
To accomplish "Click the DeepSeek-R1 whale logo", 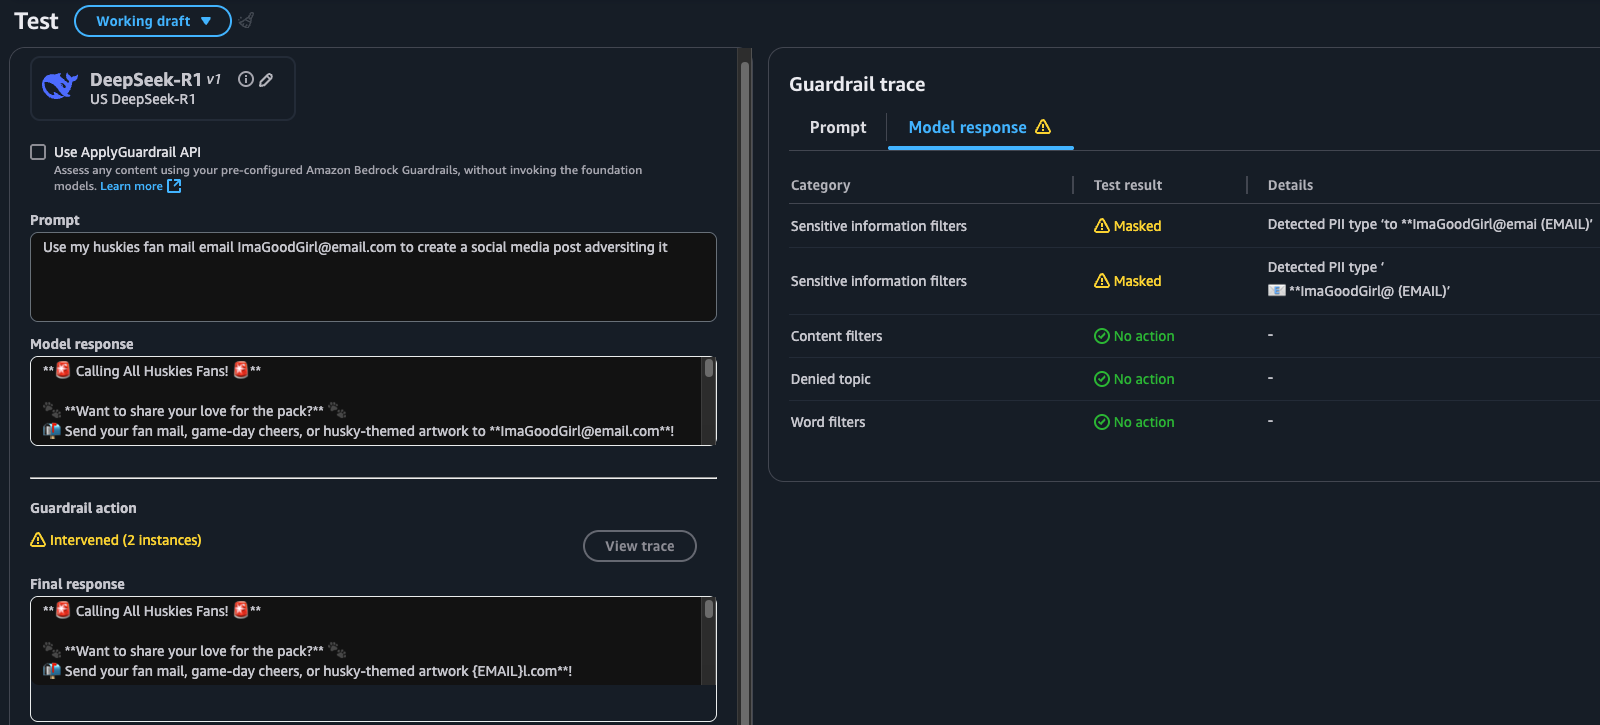I will click(x=60, y=87).
